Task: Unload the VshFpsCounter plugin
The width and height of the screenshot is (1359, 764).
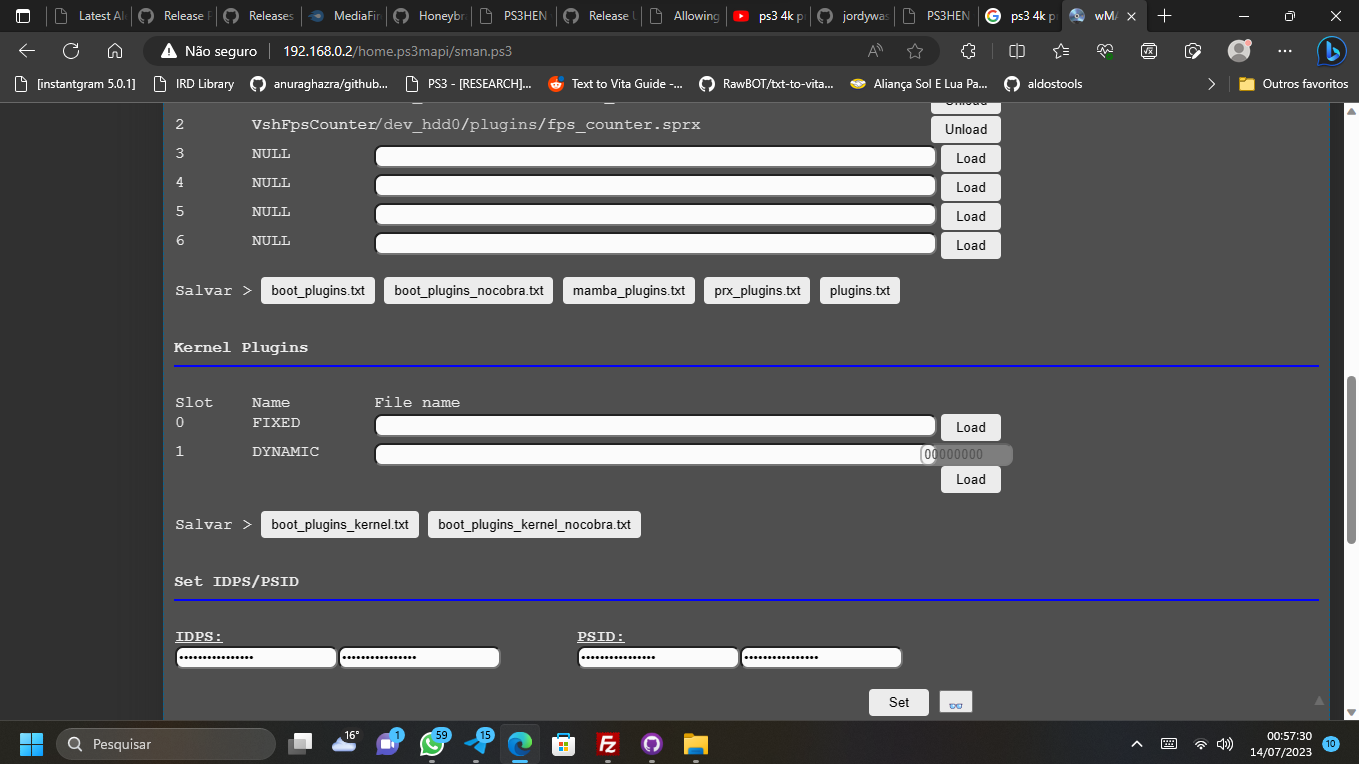Action: [964, 129]
